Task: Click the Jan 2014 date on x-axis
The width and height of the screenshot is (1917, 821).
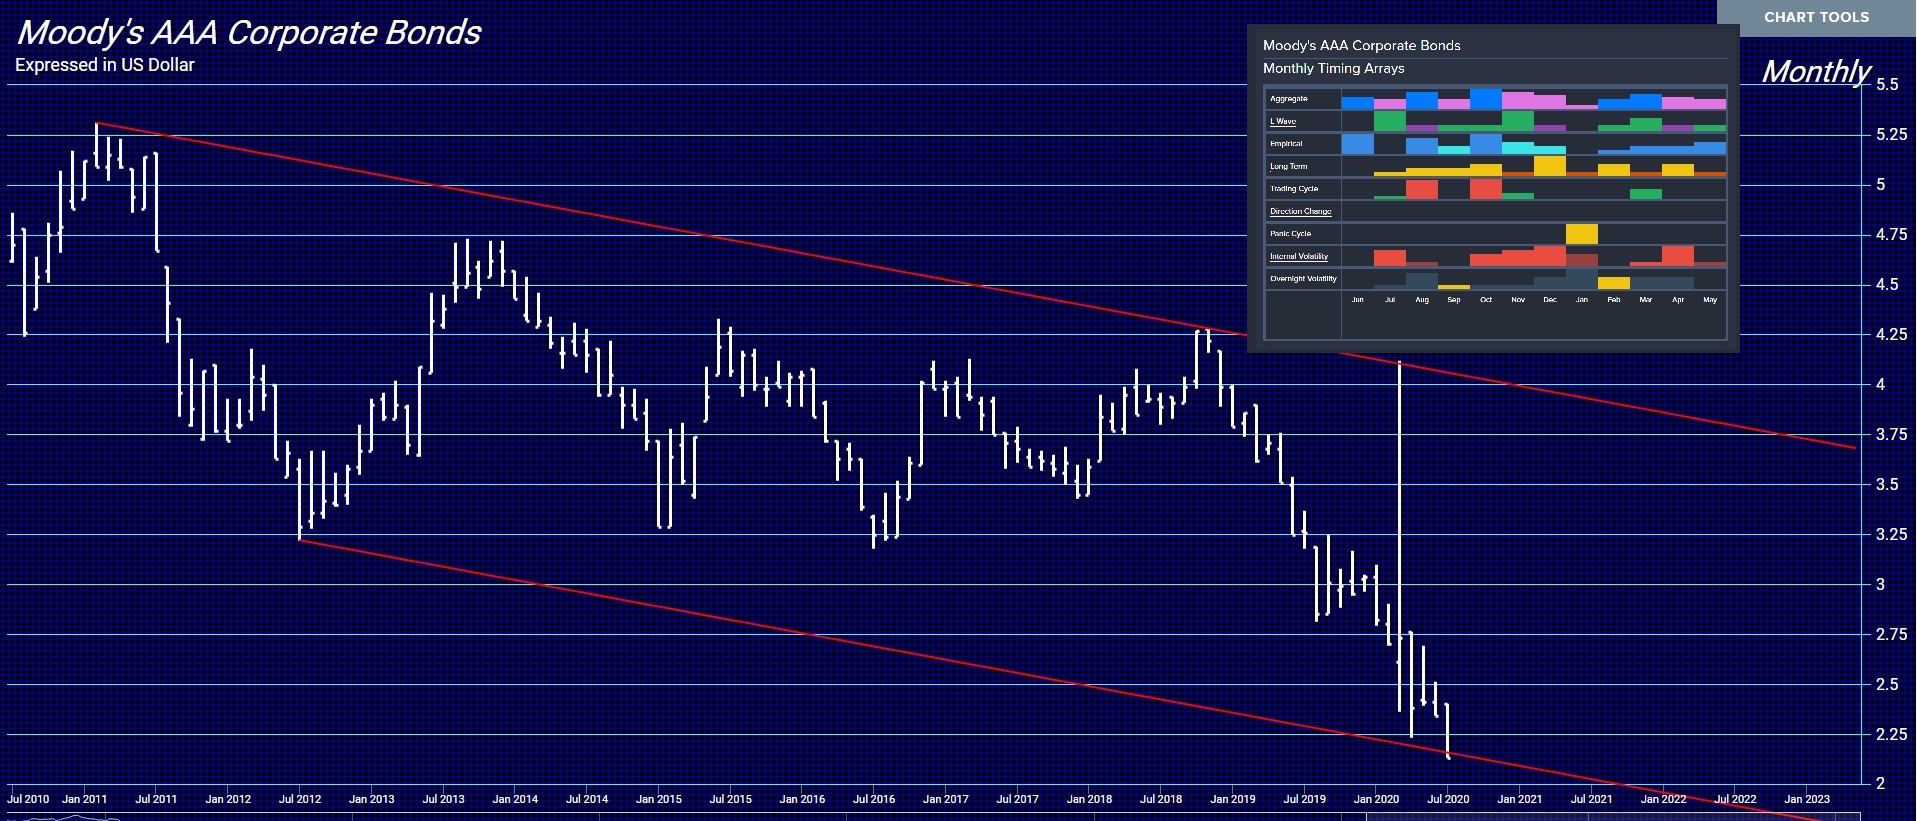Action: click(515, 799)
